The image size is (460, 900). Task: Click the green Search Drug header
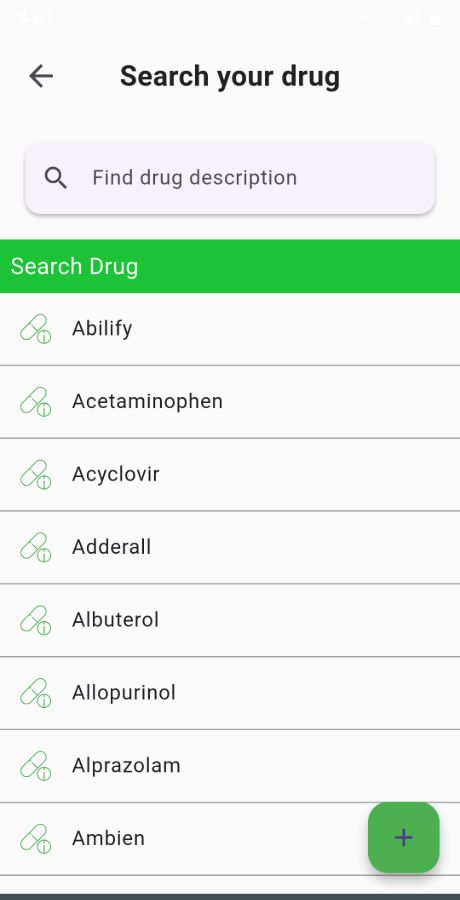(x=230, y=266)
